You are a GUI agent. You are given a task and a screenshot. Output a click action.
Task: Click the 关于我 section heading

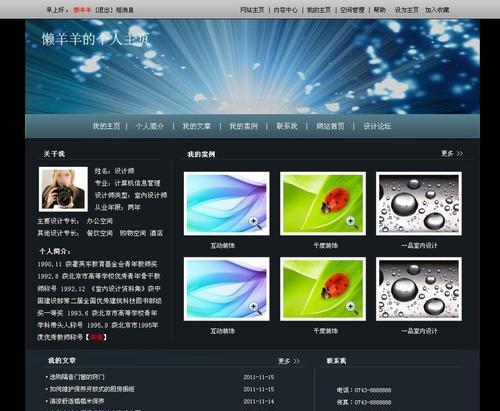pos(54,154)
